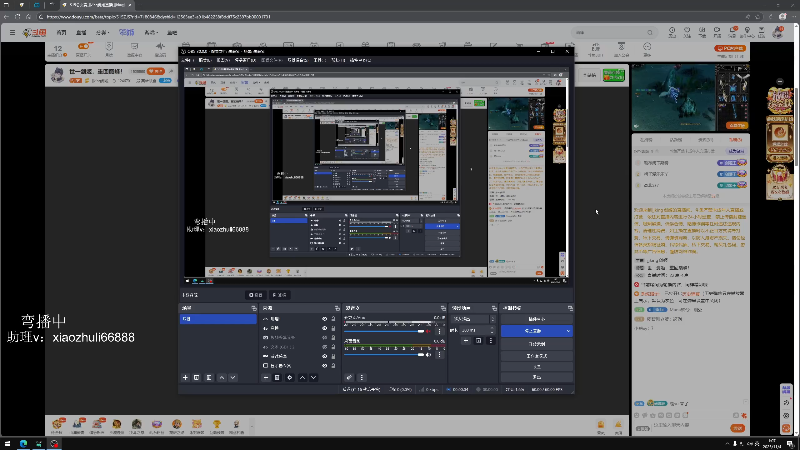Select the highlighted scene in Scenes list
Image resolution: width=800 pixels, height=450 pixels.
tap(218, 319)
